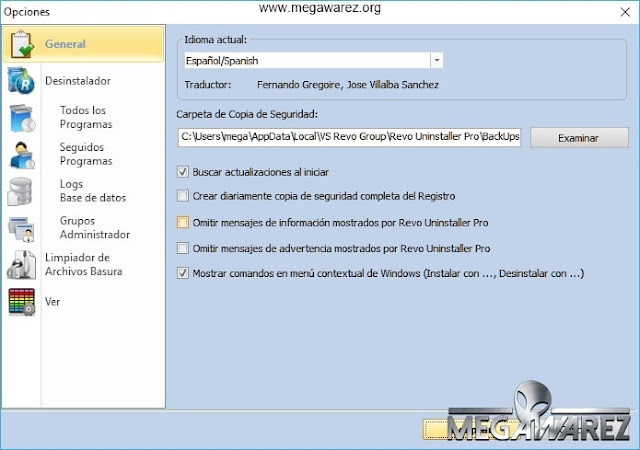
Task: Click the Logs Base de datos icon
Action: (20, 192)
